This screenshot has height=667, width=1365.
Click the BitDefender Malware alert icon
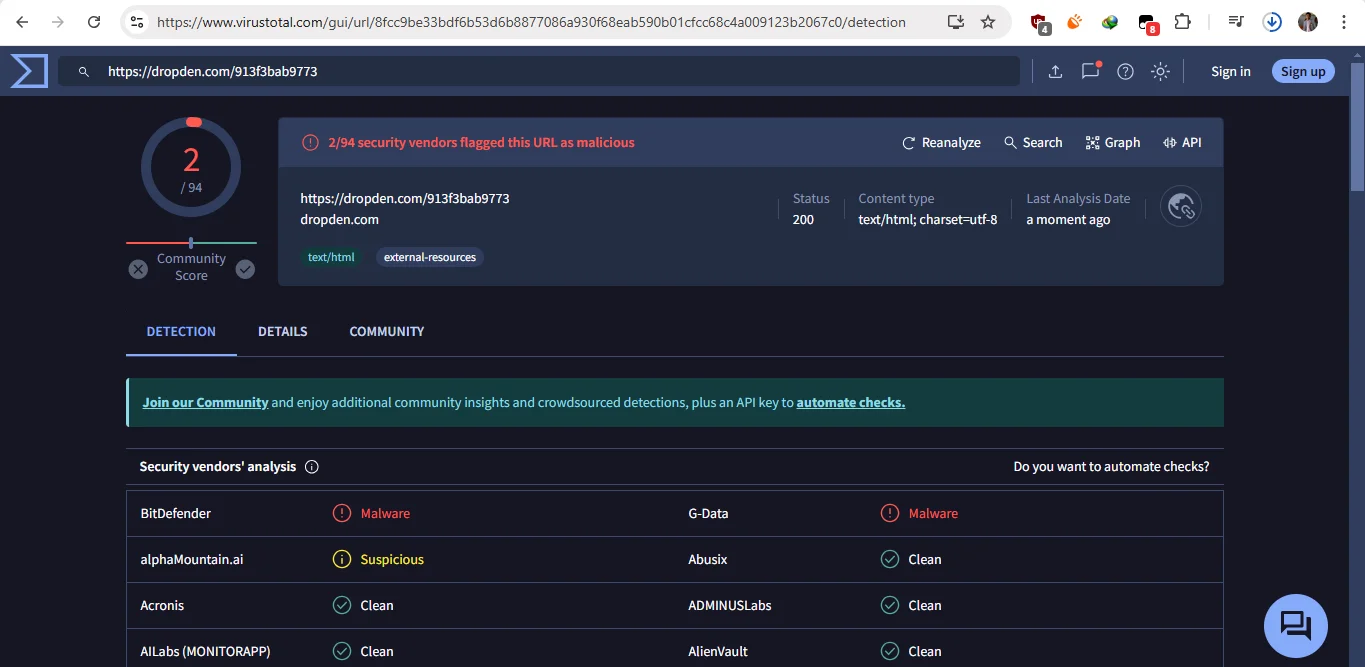342,514
